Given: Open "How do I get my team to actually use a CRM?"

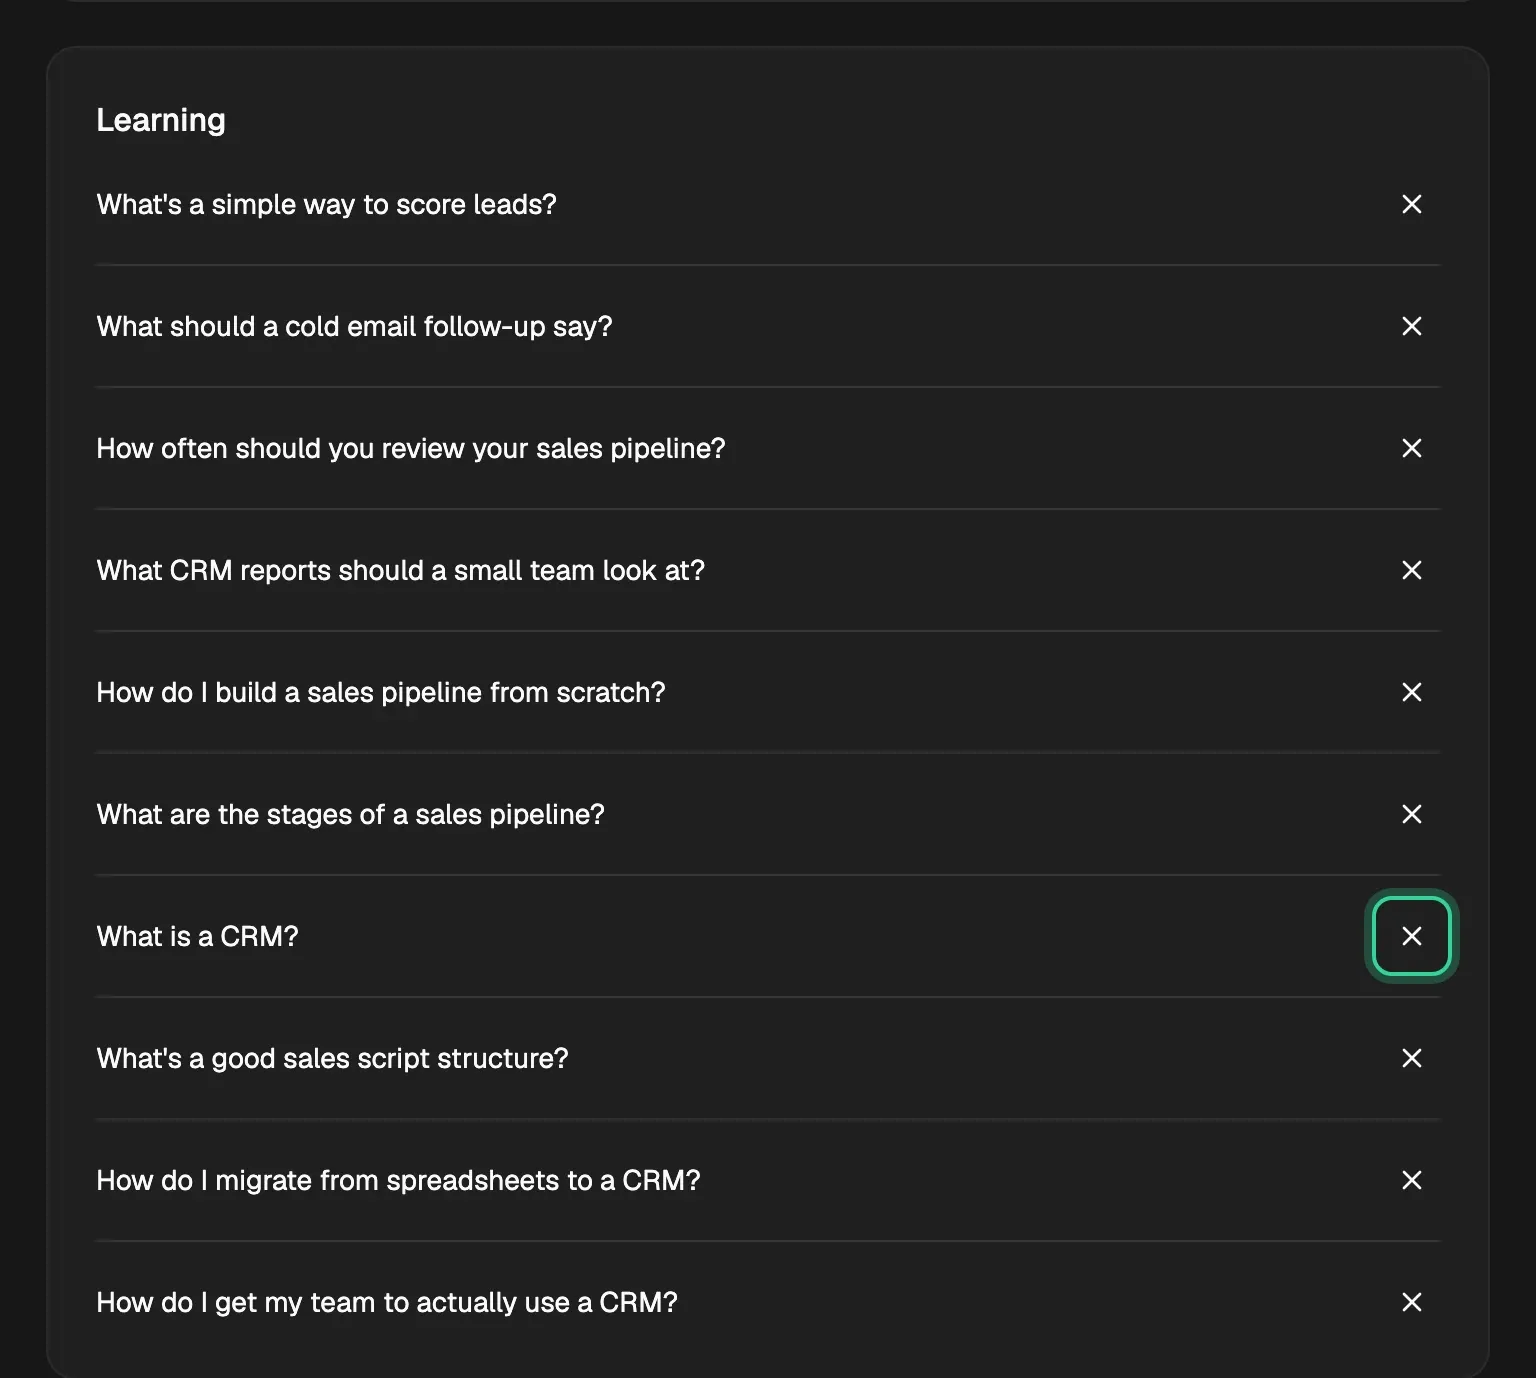Looking at the screenshot, I should coord(387,1302).
